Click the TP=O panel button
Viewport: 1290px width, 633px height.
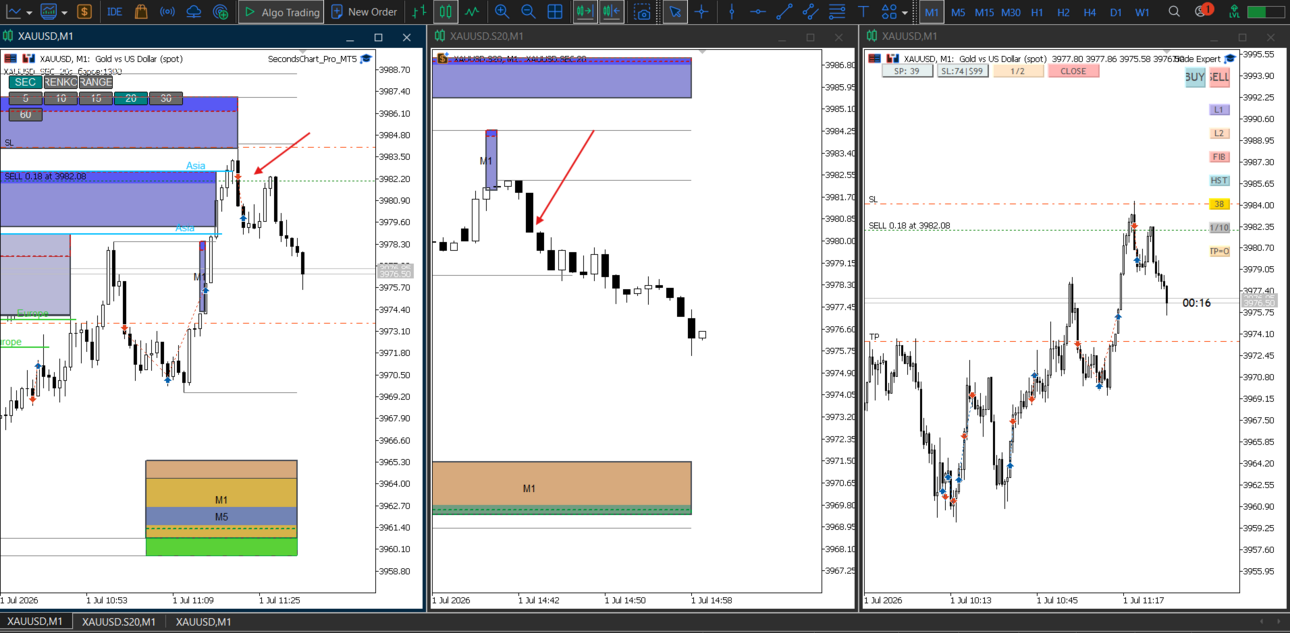[x=1219, y=252]
